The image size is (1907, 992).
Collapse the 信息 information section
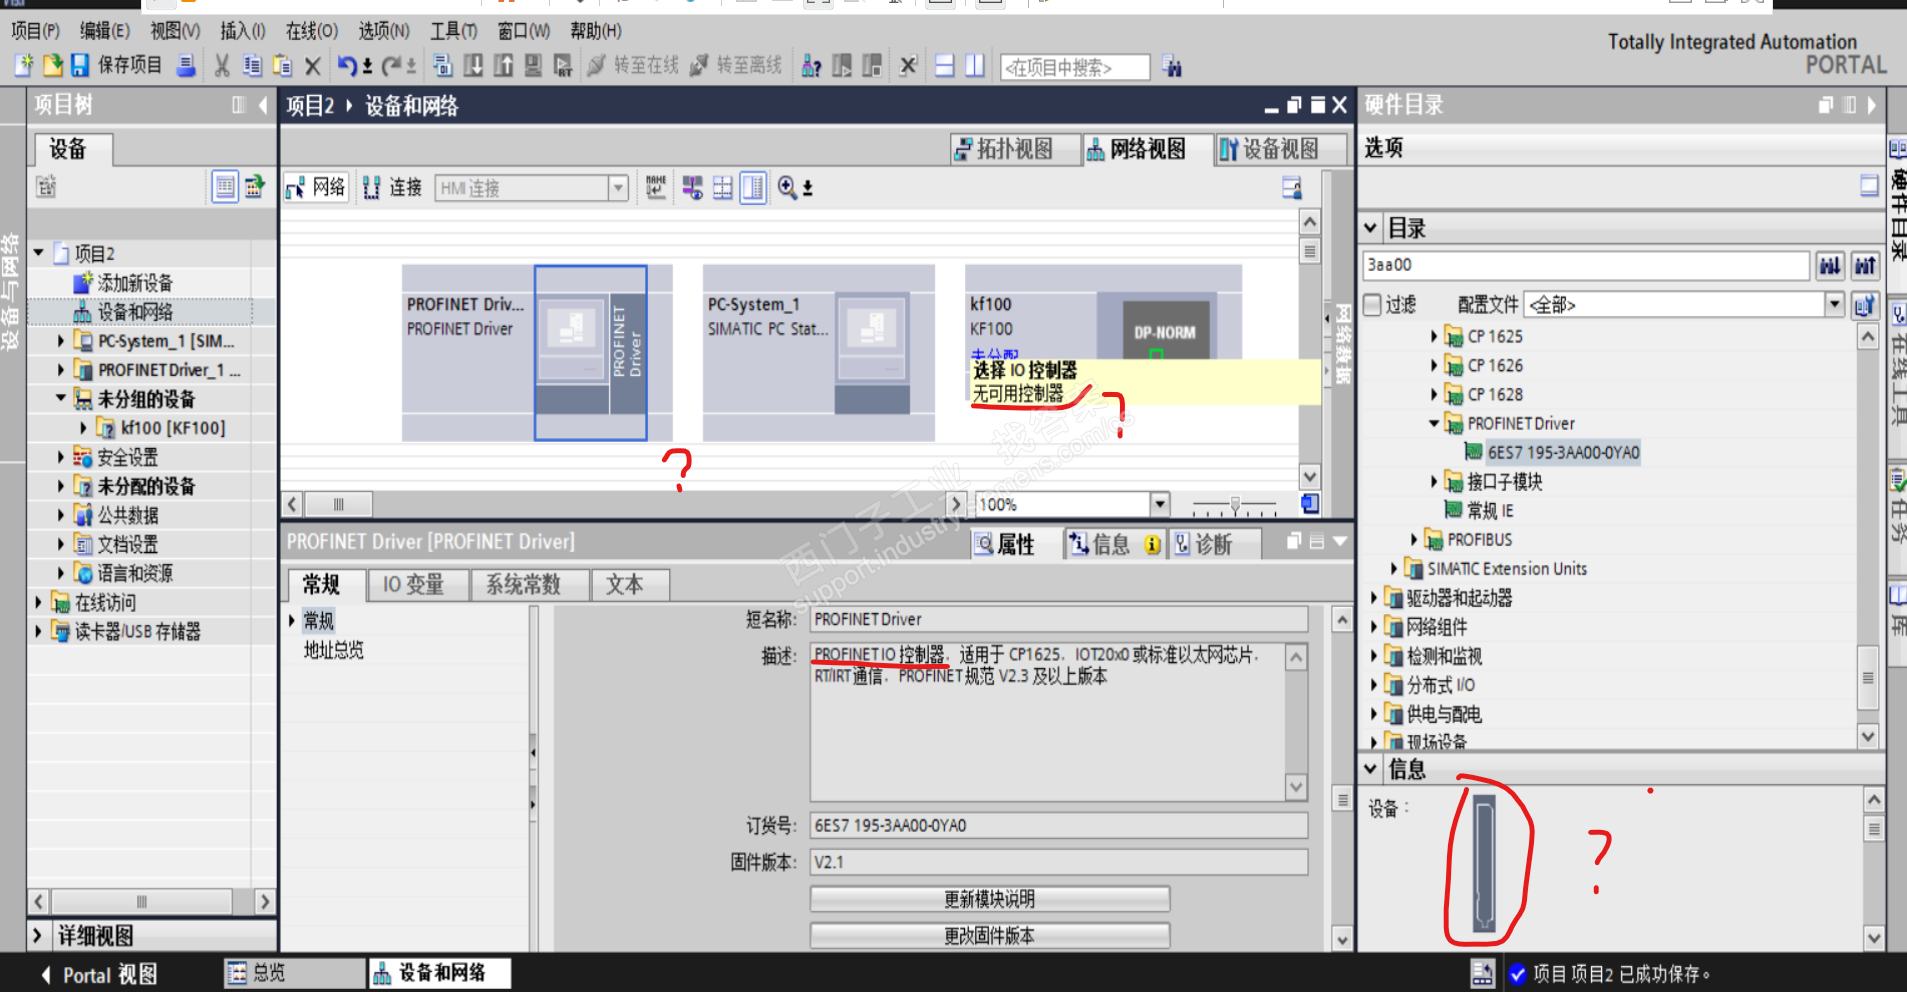click(x=1371, y=768)
